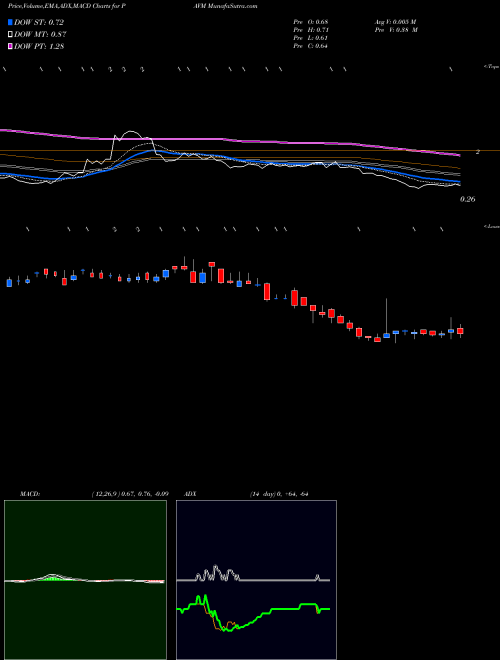Screen dimensions: 500x660
Task: Click the "0.26" value near the EMA lines
Action: click(x=468, y=200)
